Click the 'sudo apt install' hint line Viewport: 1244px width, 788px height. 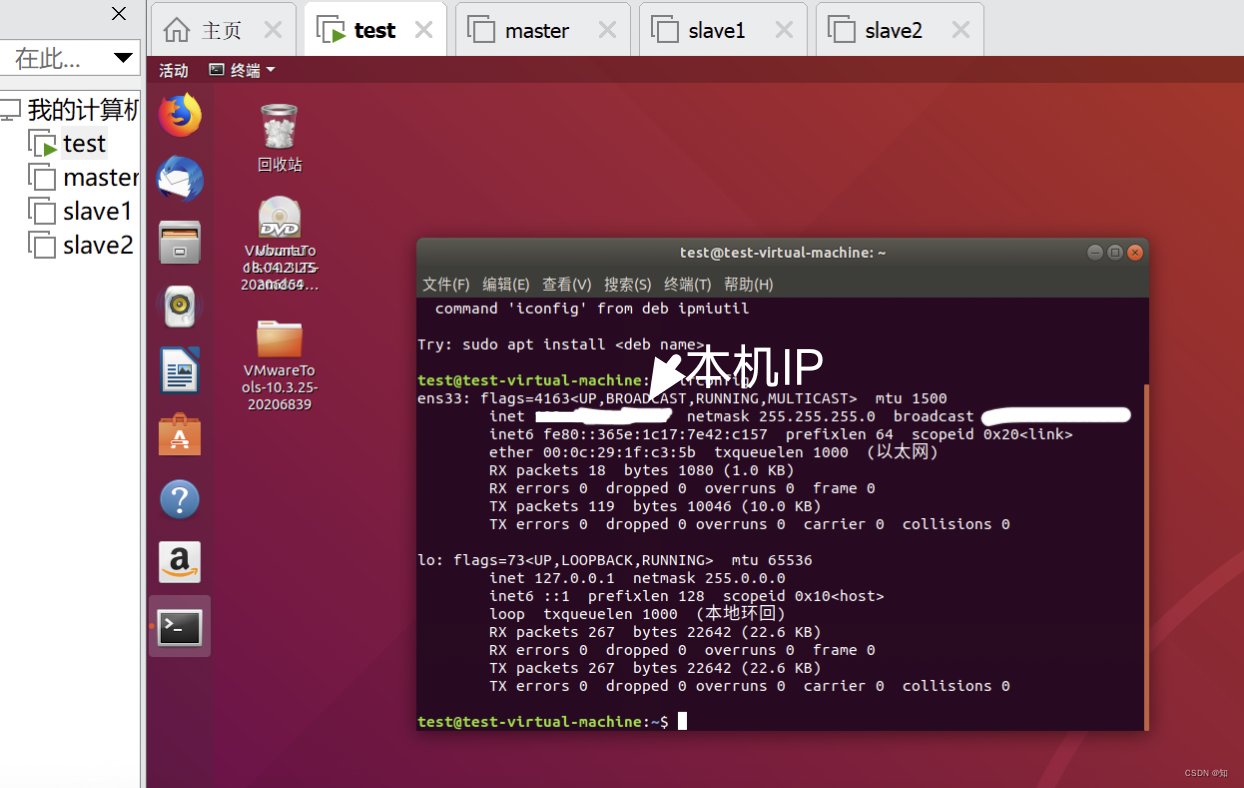pyautogui.click(x=561, y=345)
